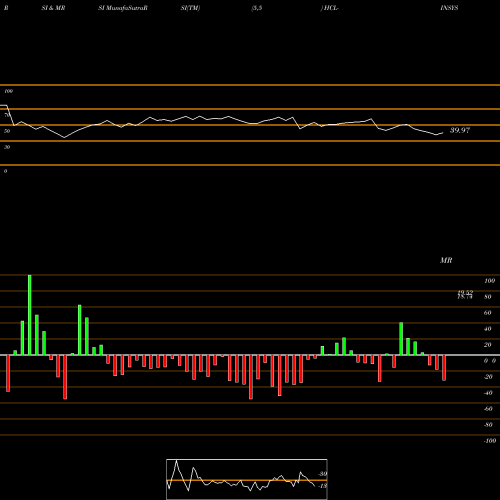Click the -80 label on the MR axis

(488, 425)
